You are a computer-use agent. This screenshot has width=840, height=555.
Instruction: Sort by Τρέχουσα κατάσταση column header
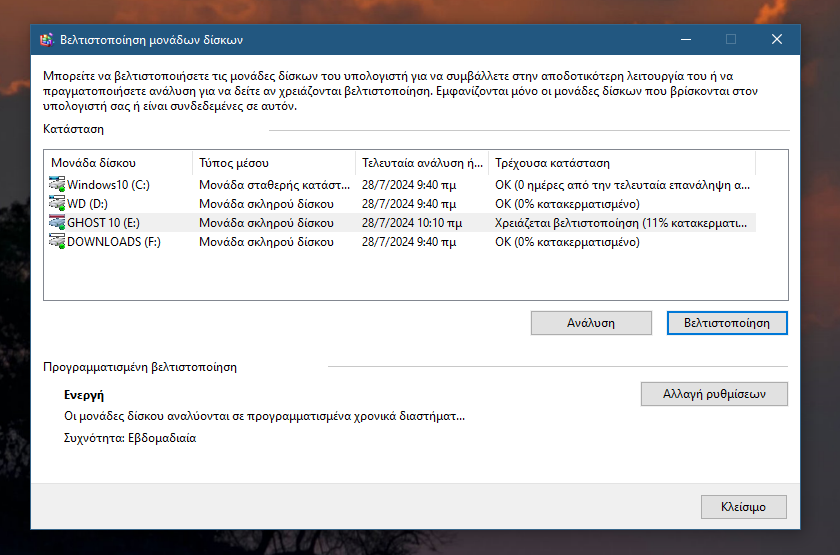(x=622, y=163)
